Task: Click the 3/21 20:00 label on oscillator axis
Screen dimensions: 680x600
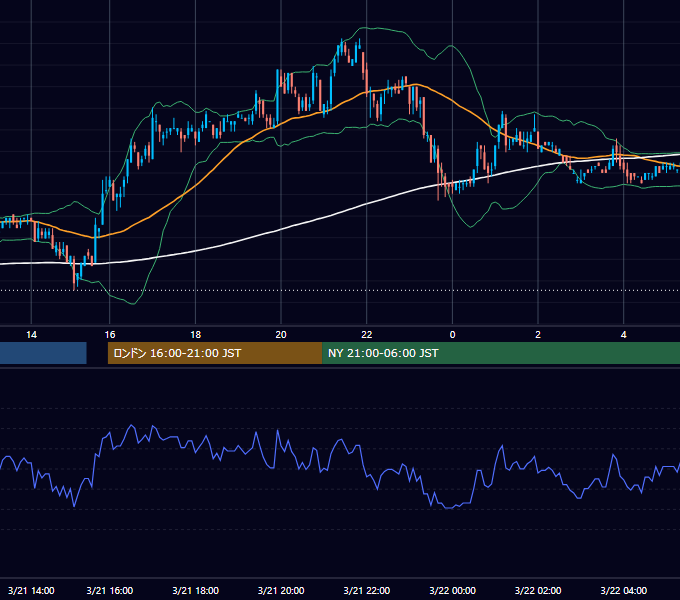Action: (x=281, y=590)
